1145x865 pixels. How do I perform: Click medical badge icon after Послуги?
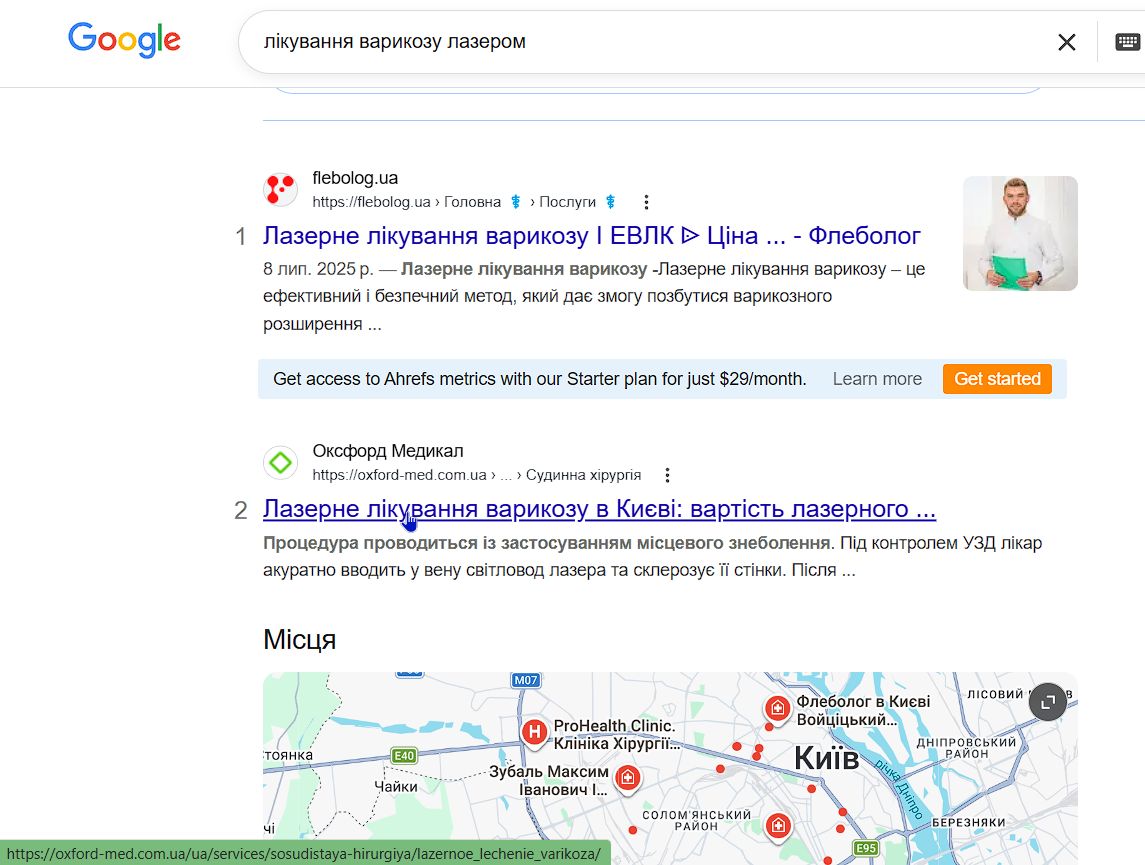(610, 202)
